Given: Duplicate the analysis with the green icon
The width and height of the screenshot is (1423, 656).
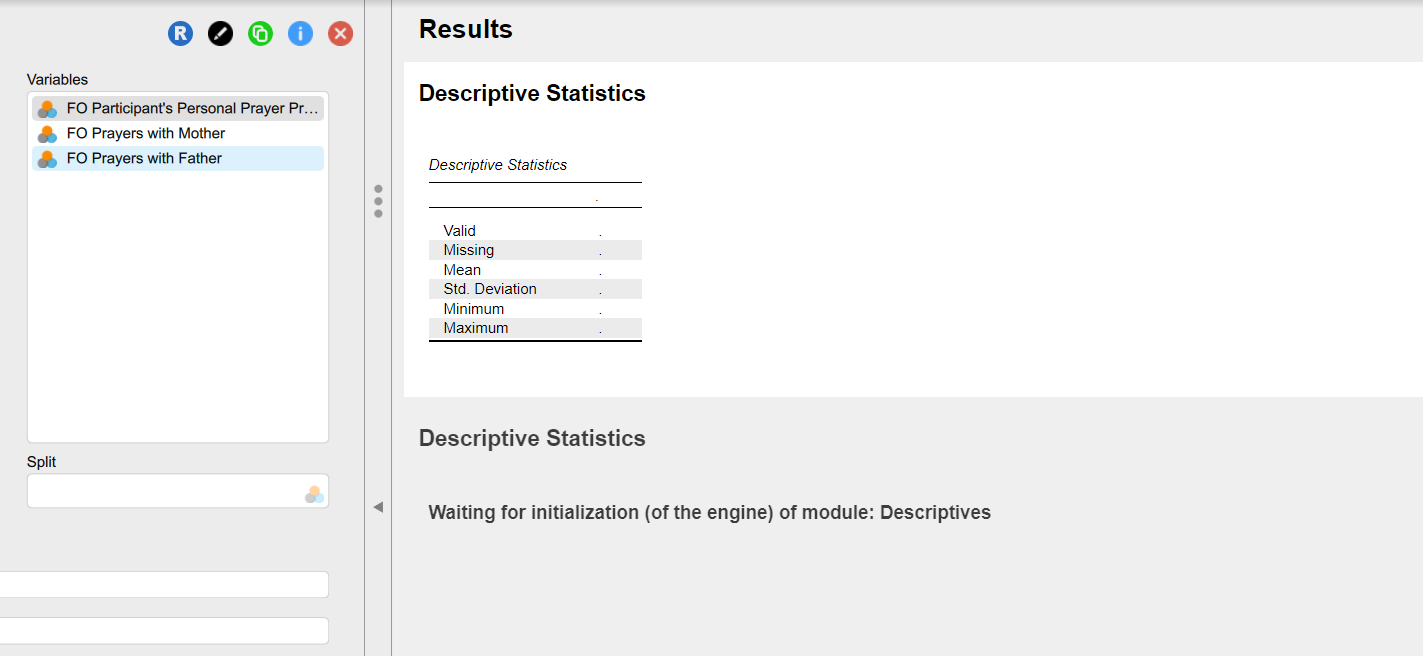Looking at the screenshot, I should point(260,34).
